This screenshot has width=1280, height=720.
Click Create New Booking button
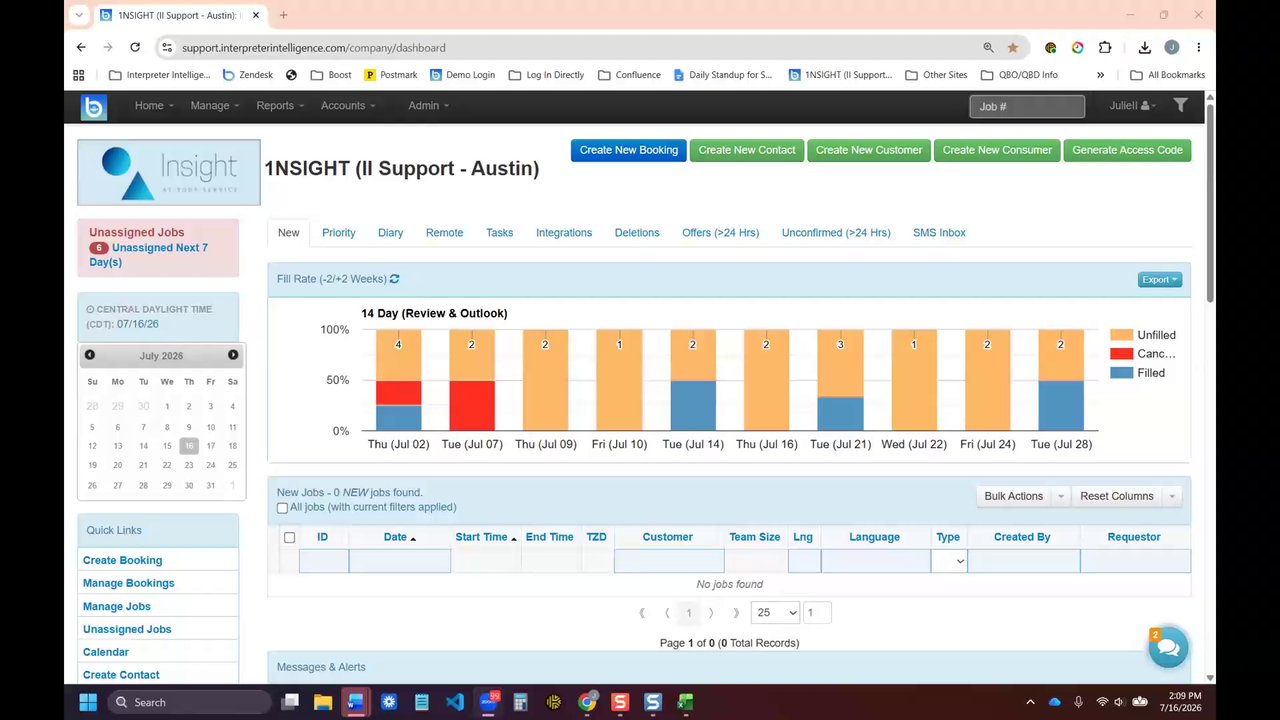629,150
